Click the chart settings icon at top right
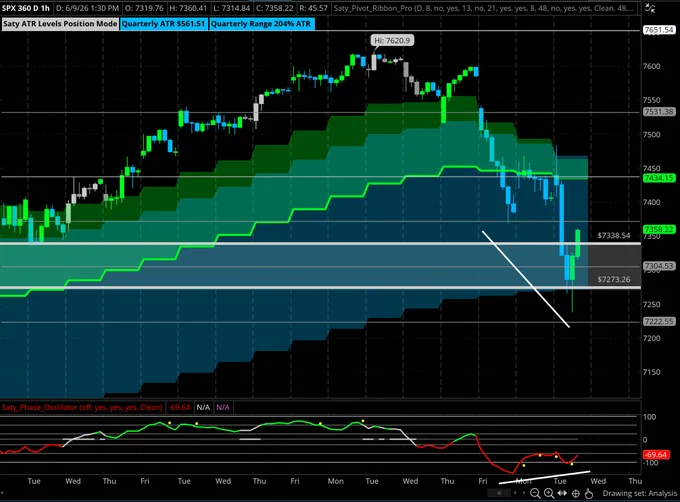Image resolution: width=680 pixels, height=502 pixels. [650, 7]
